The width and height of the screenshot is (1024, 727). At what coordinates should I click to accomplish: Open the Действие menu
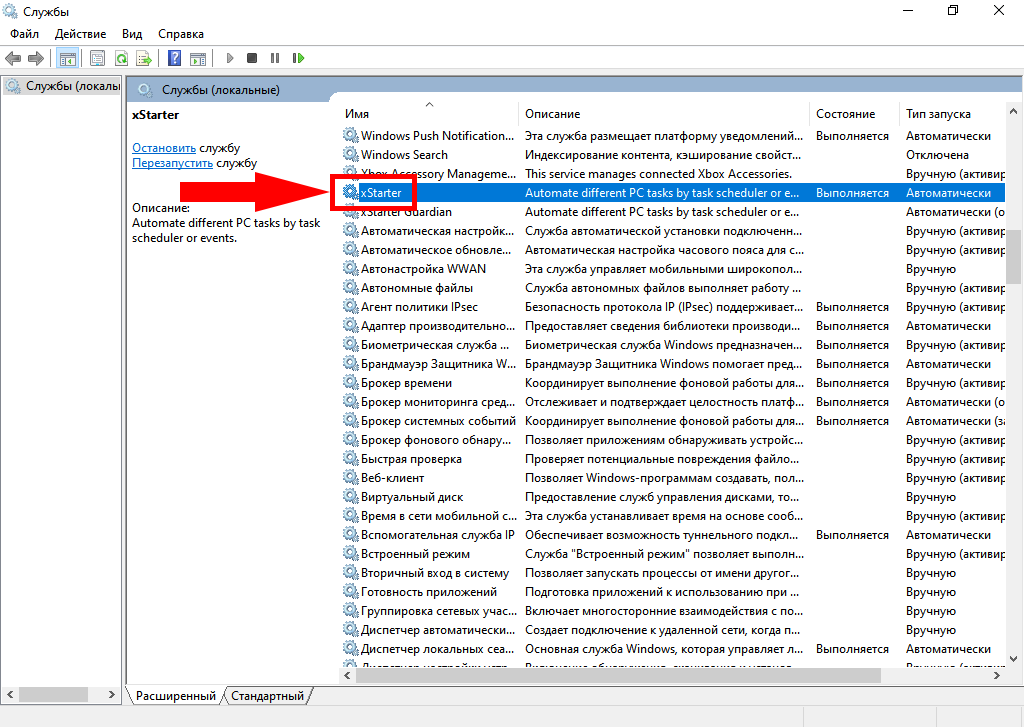(x=80, y=34)
